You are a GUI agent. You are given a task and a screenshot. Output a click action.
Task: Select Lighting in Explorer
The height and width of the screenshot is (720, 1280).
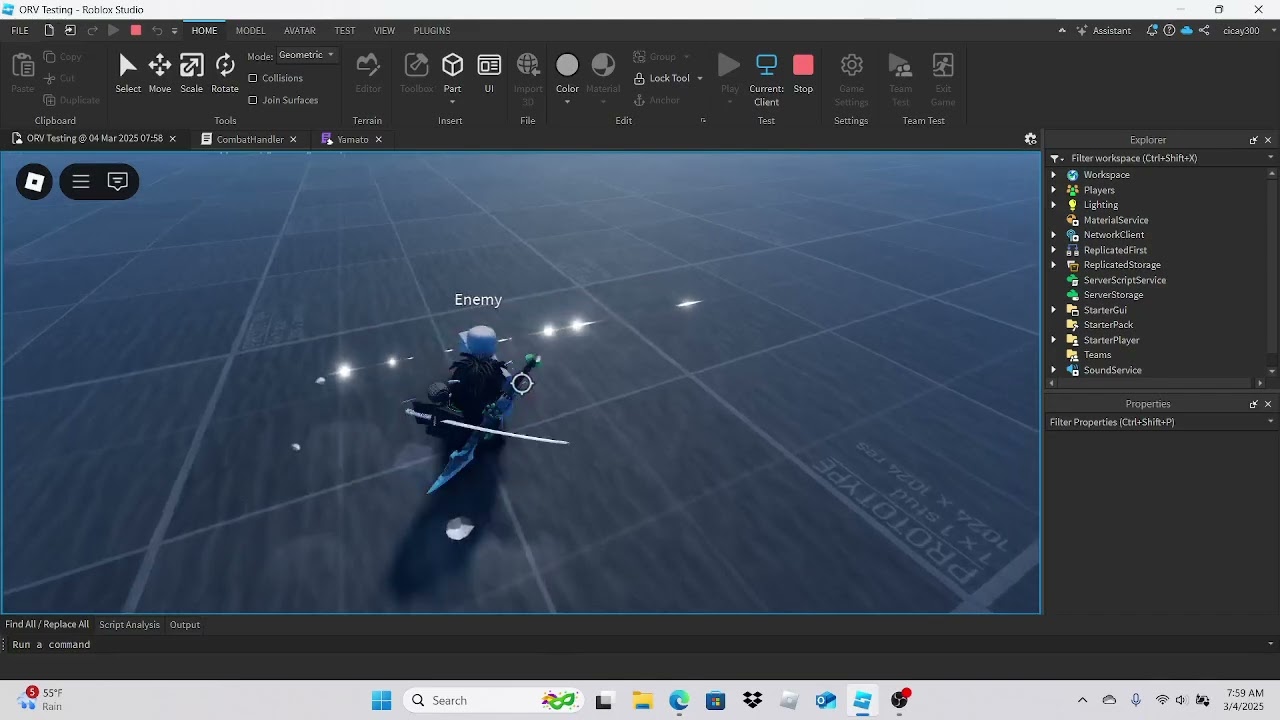tap(1101, 205)
